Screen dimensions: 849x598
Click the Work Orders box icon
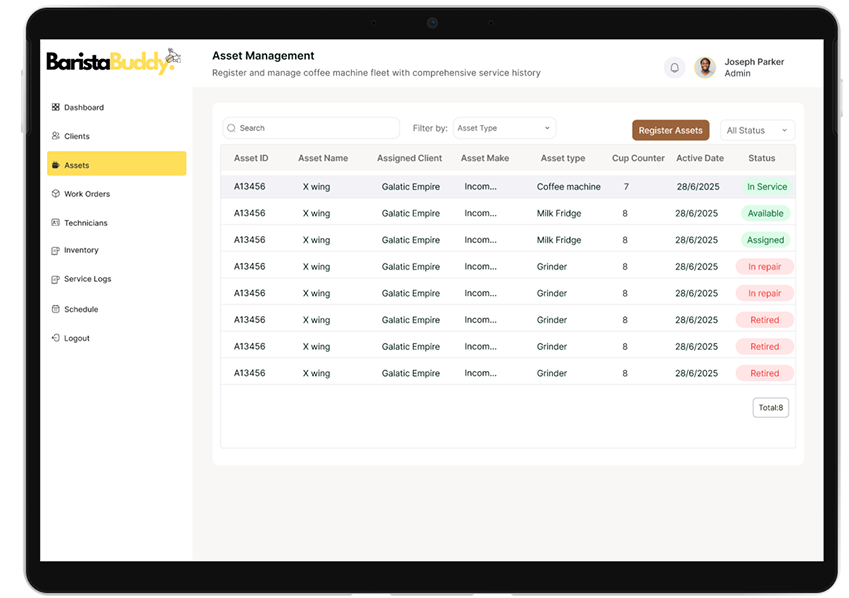click(56, 194)
